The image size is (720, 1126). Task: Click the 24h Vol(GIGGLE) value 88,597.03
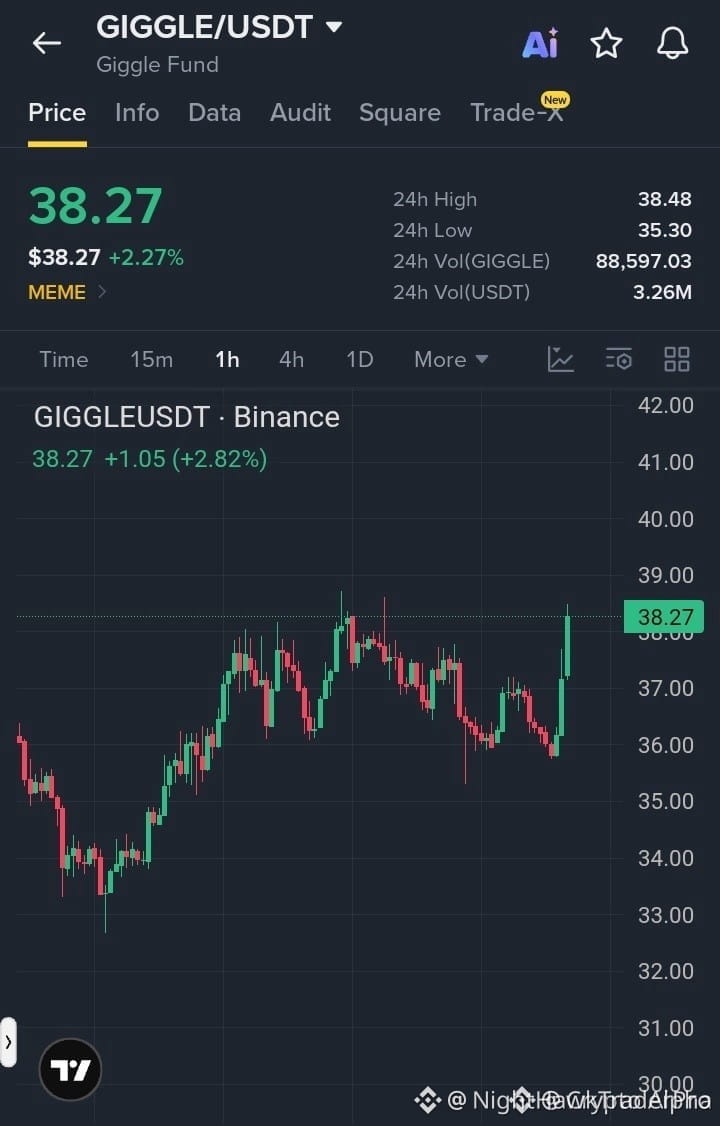tap(643, 261)
